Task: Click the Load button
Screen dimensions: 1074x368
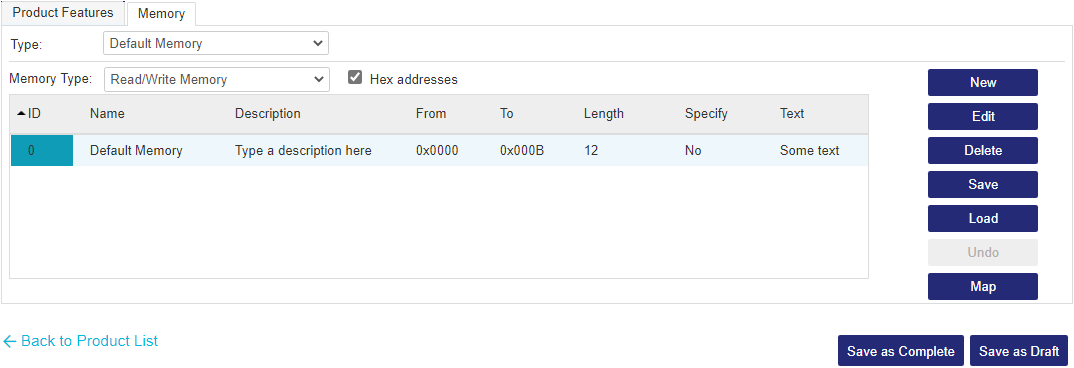Action: pos(983,219)
